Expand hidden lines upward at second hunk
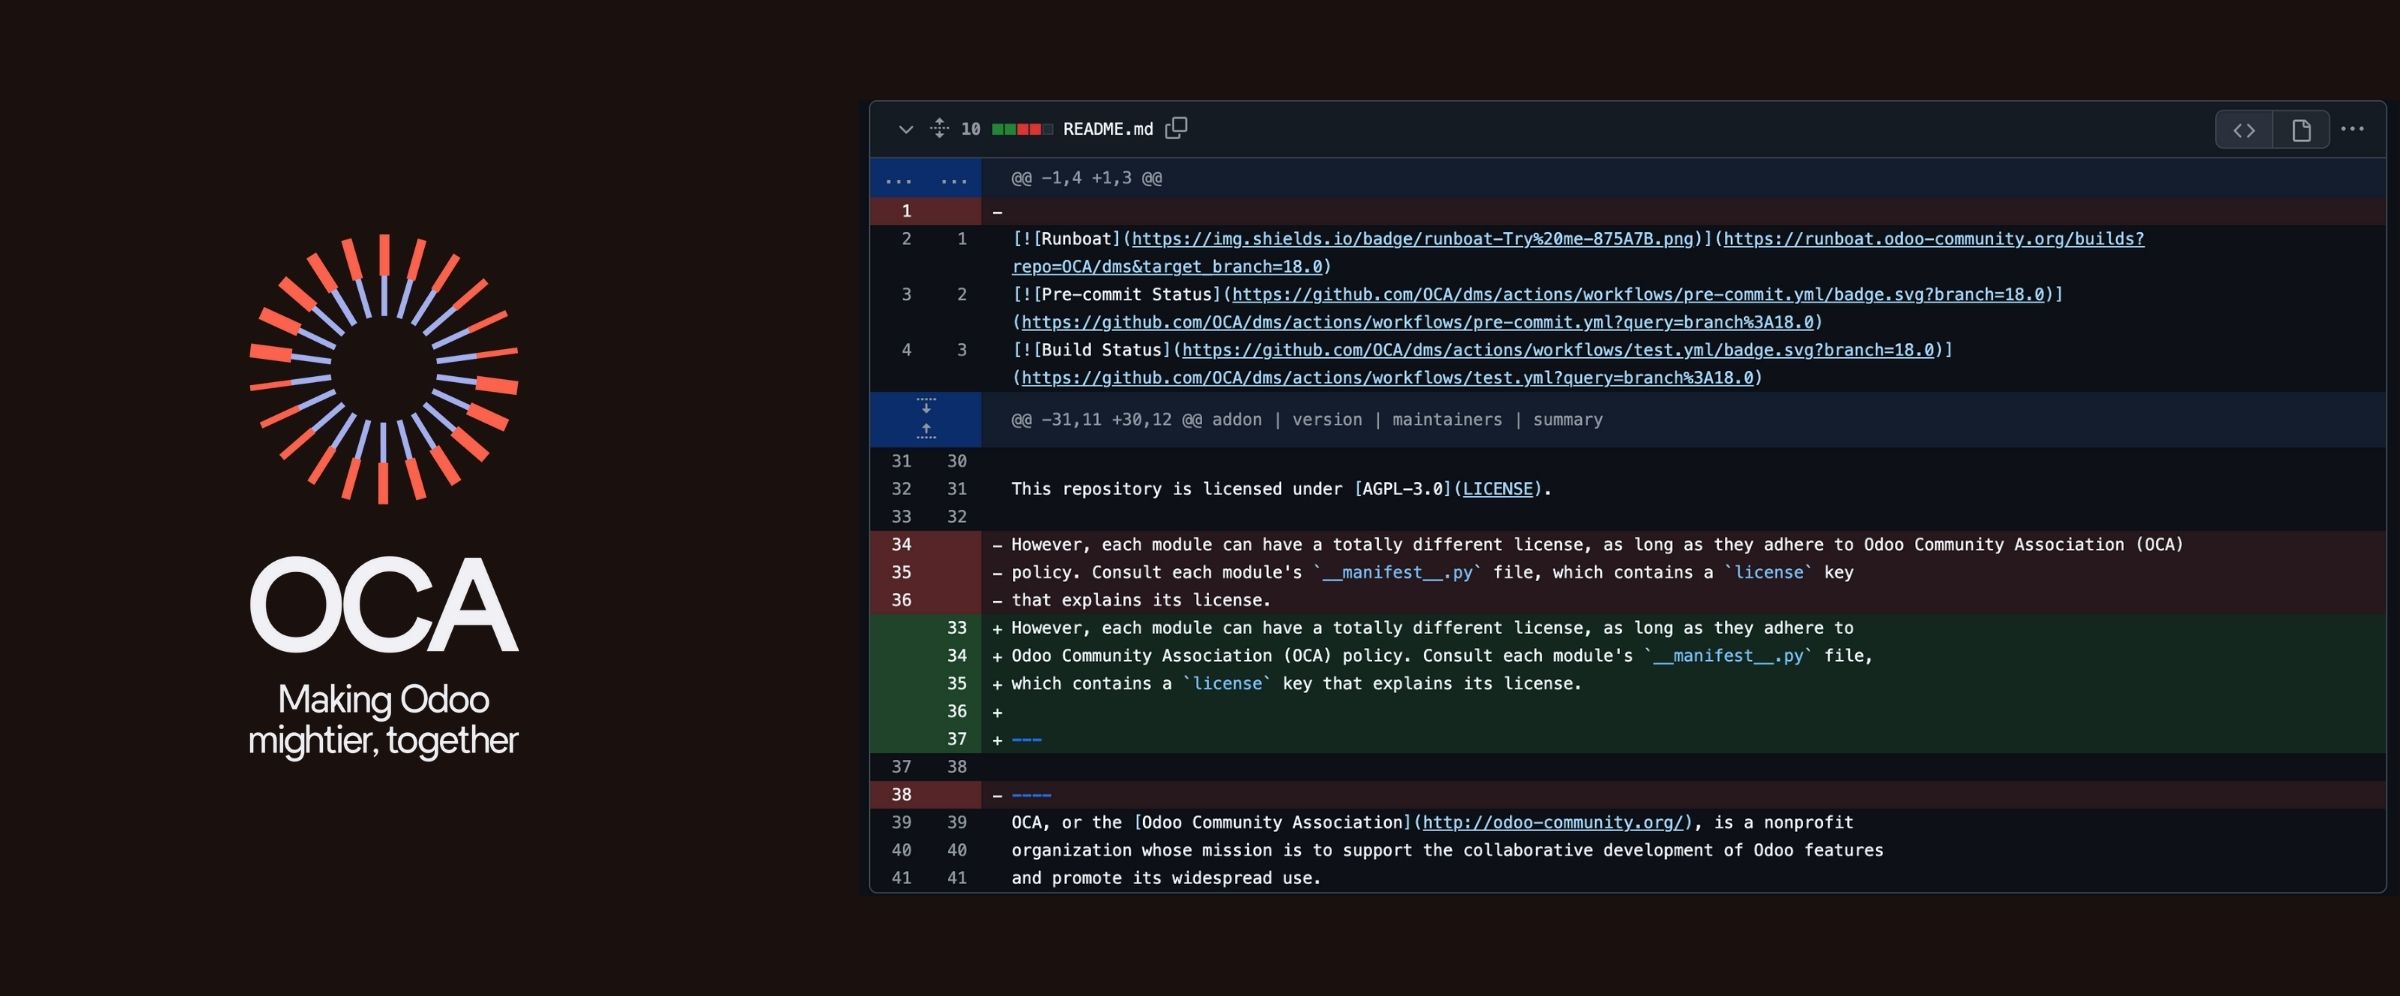2400x996 pixels. click(x=926, y=432)
